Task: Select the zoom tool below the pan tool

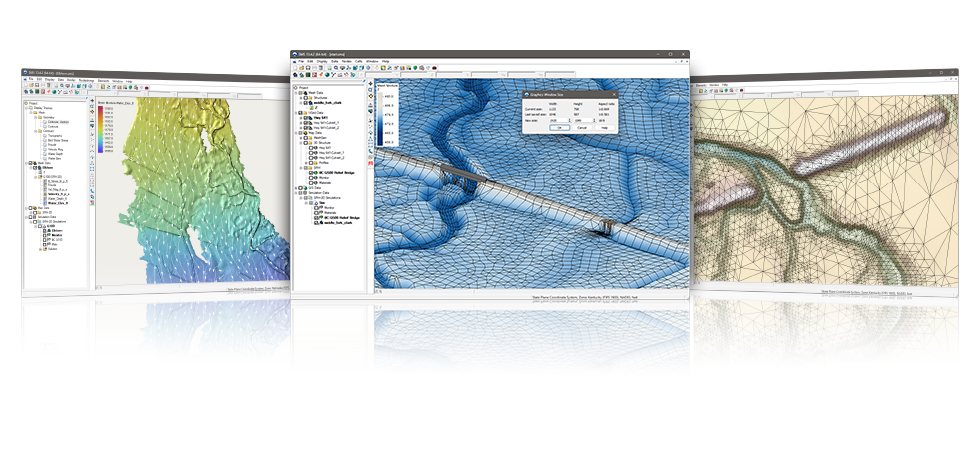Action: click(371, 89)
